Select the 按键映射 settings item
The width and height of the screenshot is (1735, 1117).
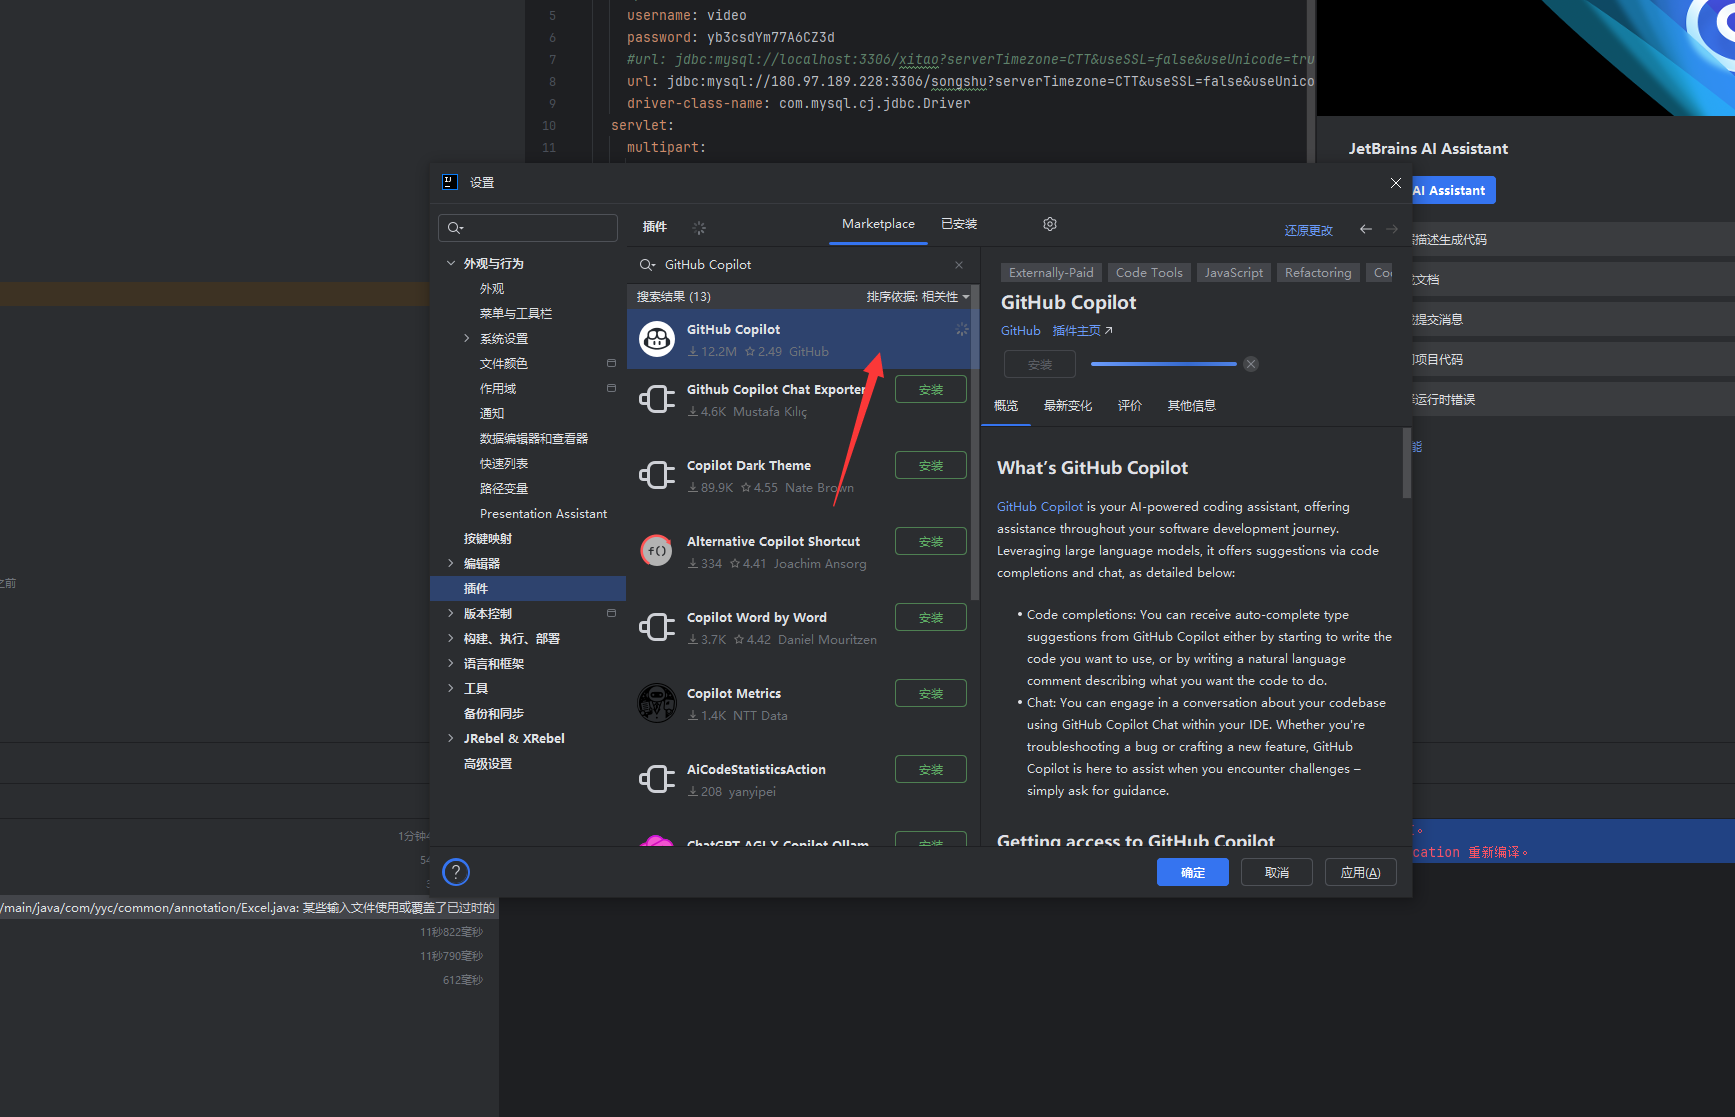pyautogui.click(x=488, y=538)
